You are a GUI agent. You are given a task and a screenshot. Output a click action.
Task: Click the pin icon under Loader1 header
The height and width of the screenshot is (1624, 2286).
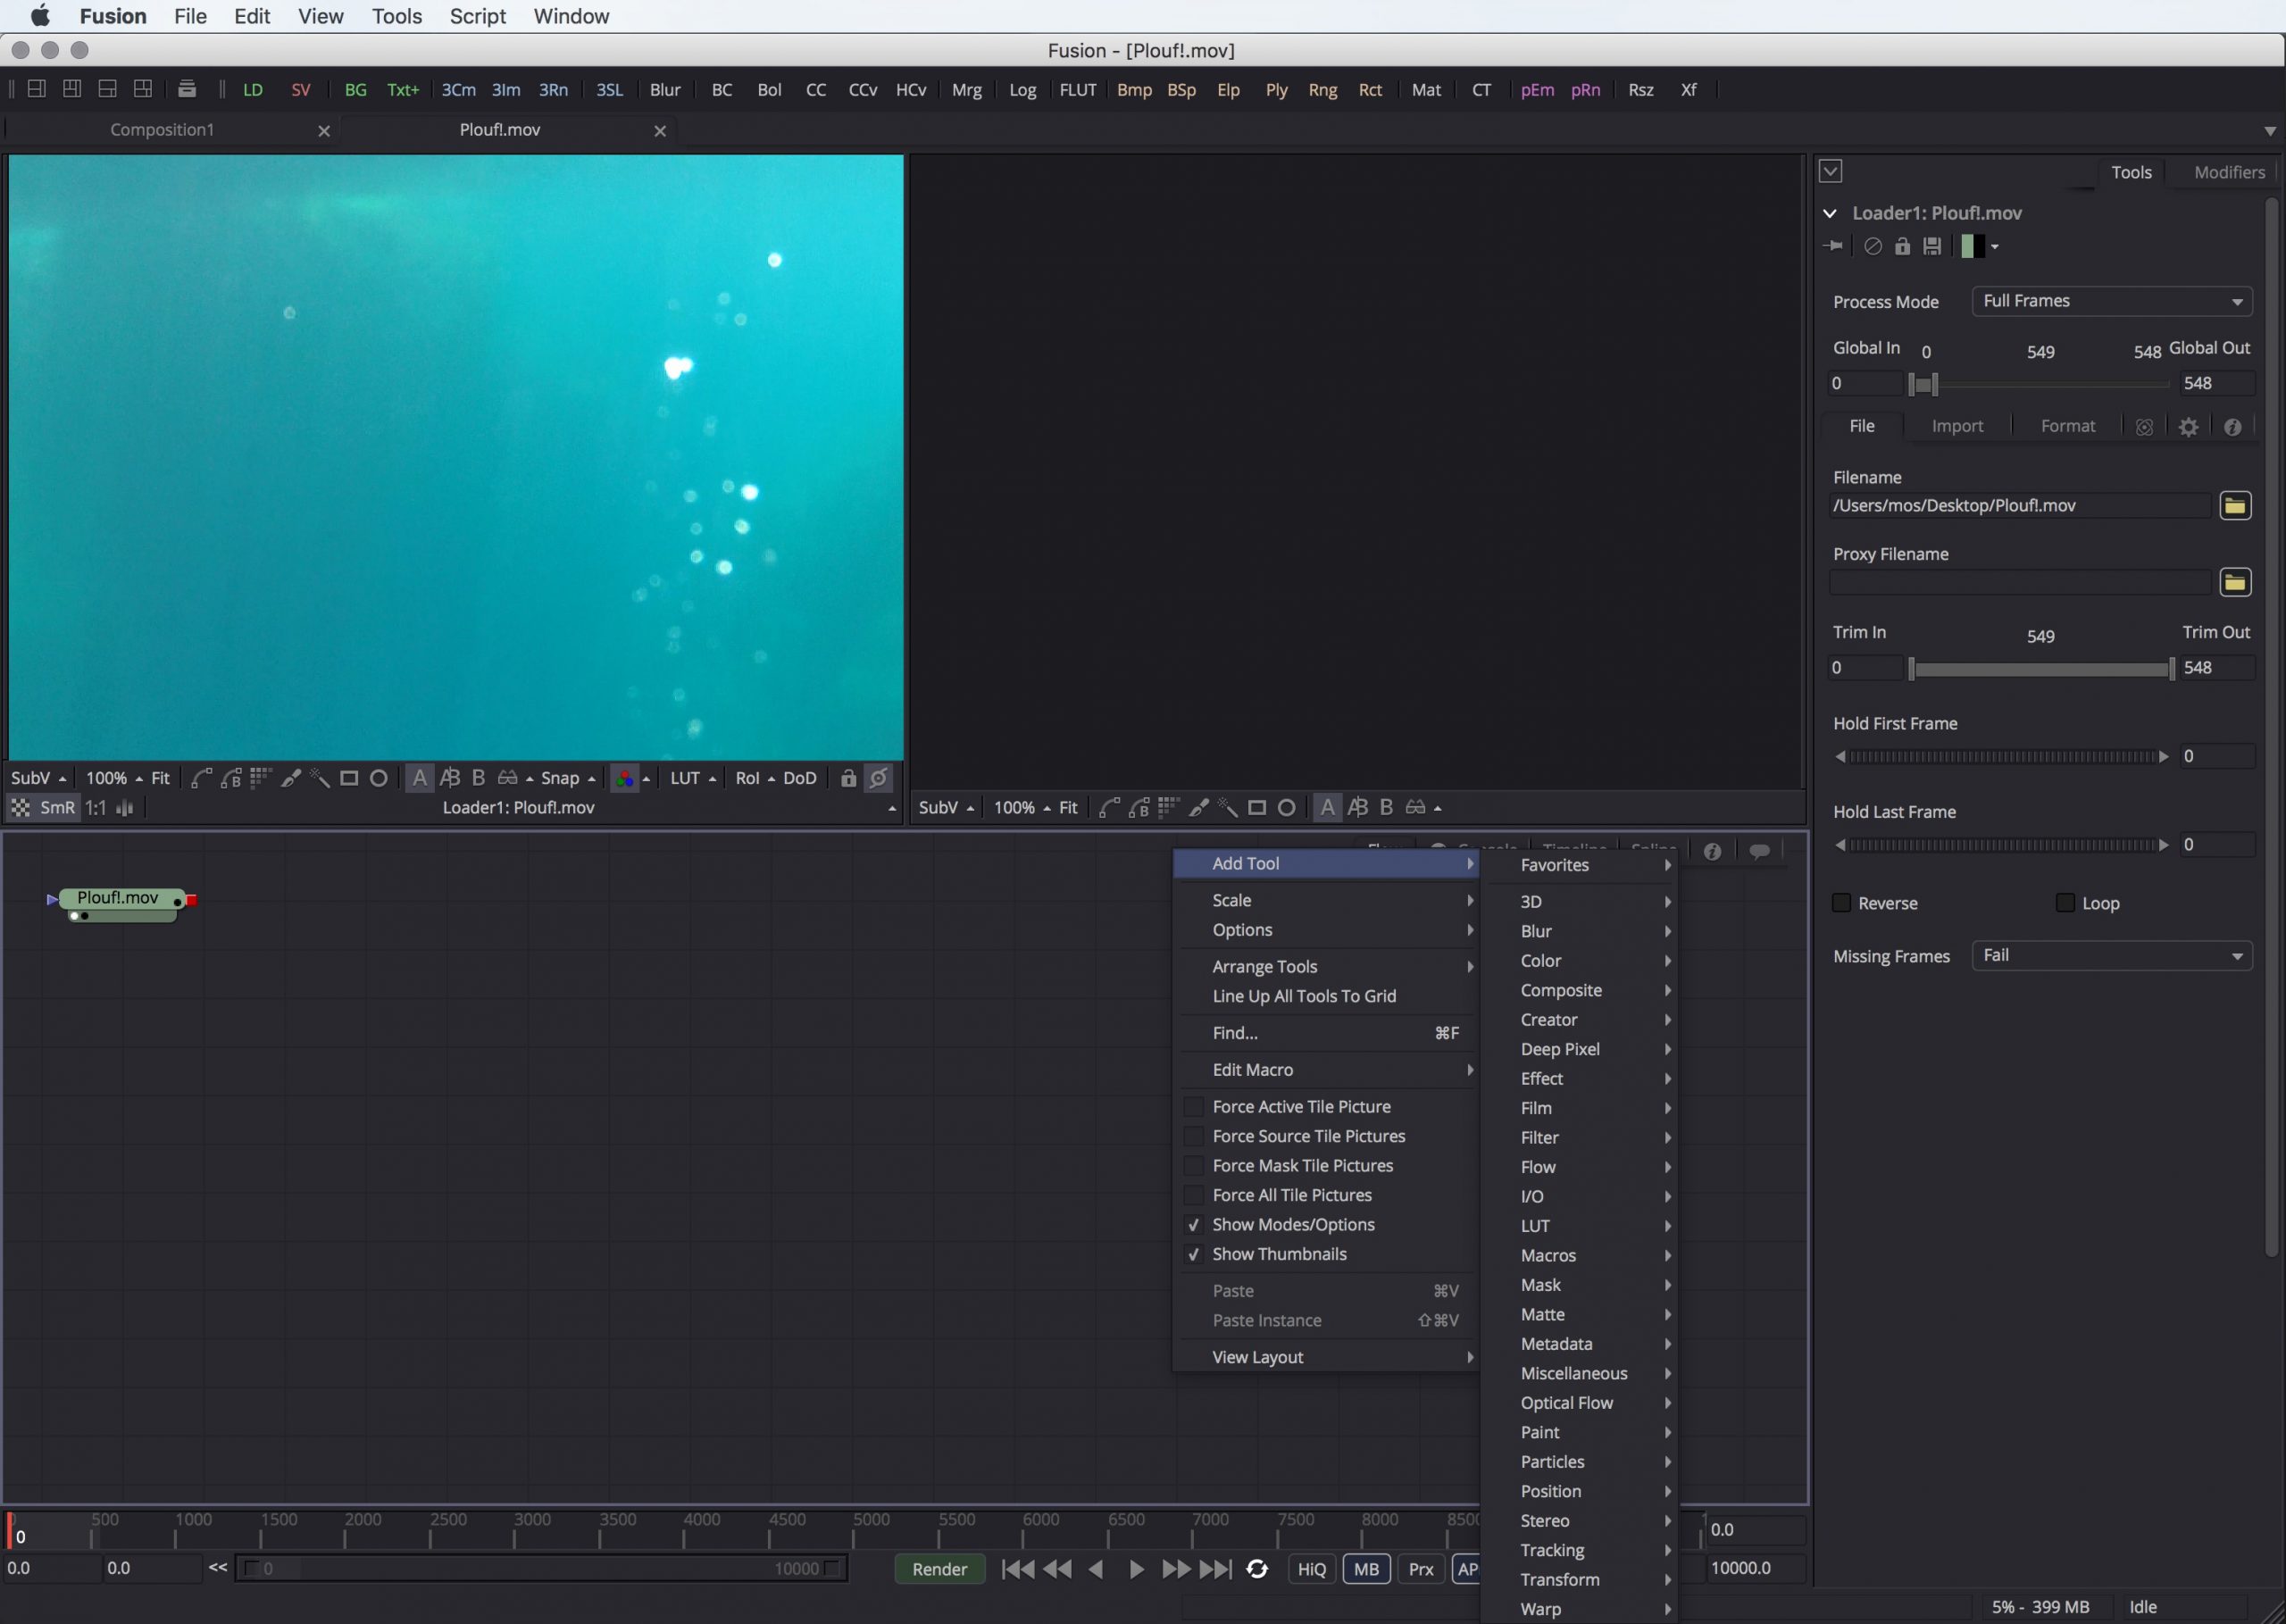pos(1833,246)
